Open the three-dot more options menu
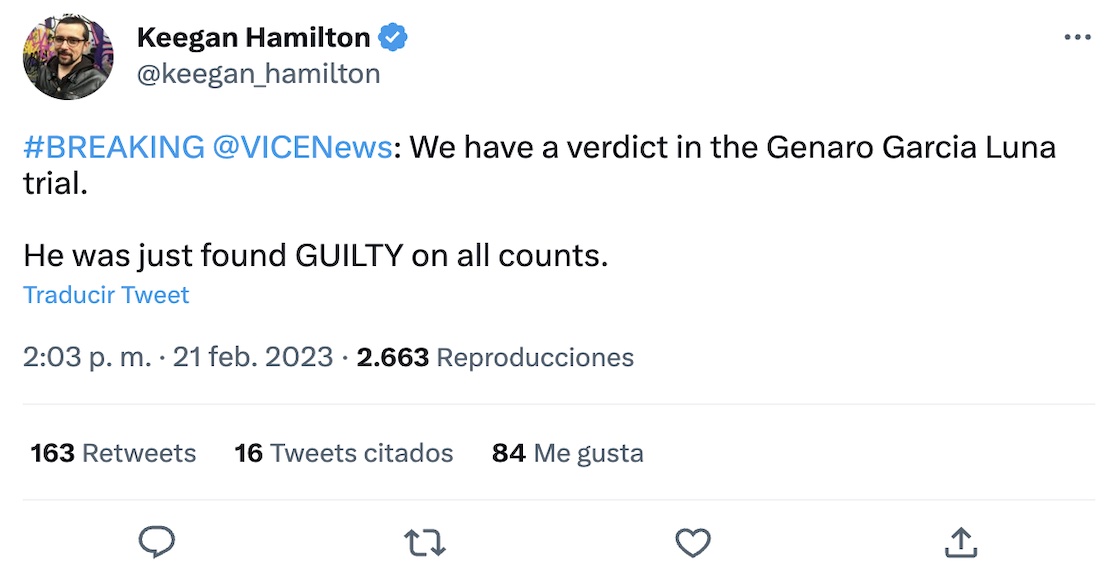Screen dimensions: 1120x581 1077,38
